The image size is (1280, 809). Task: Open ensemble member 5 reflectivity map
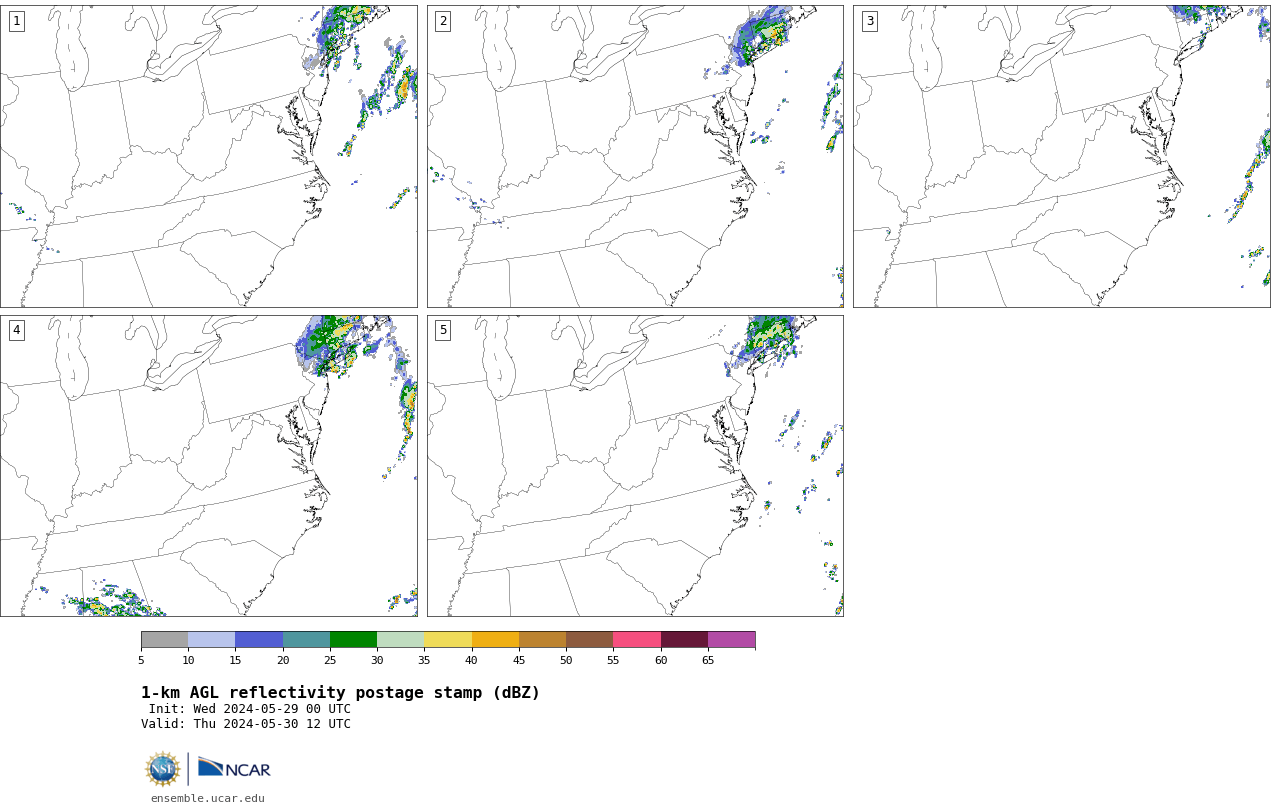635,466
